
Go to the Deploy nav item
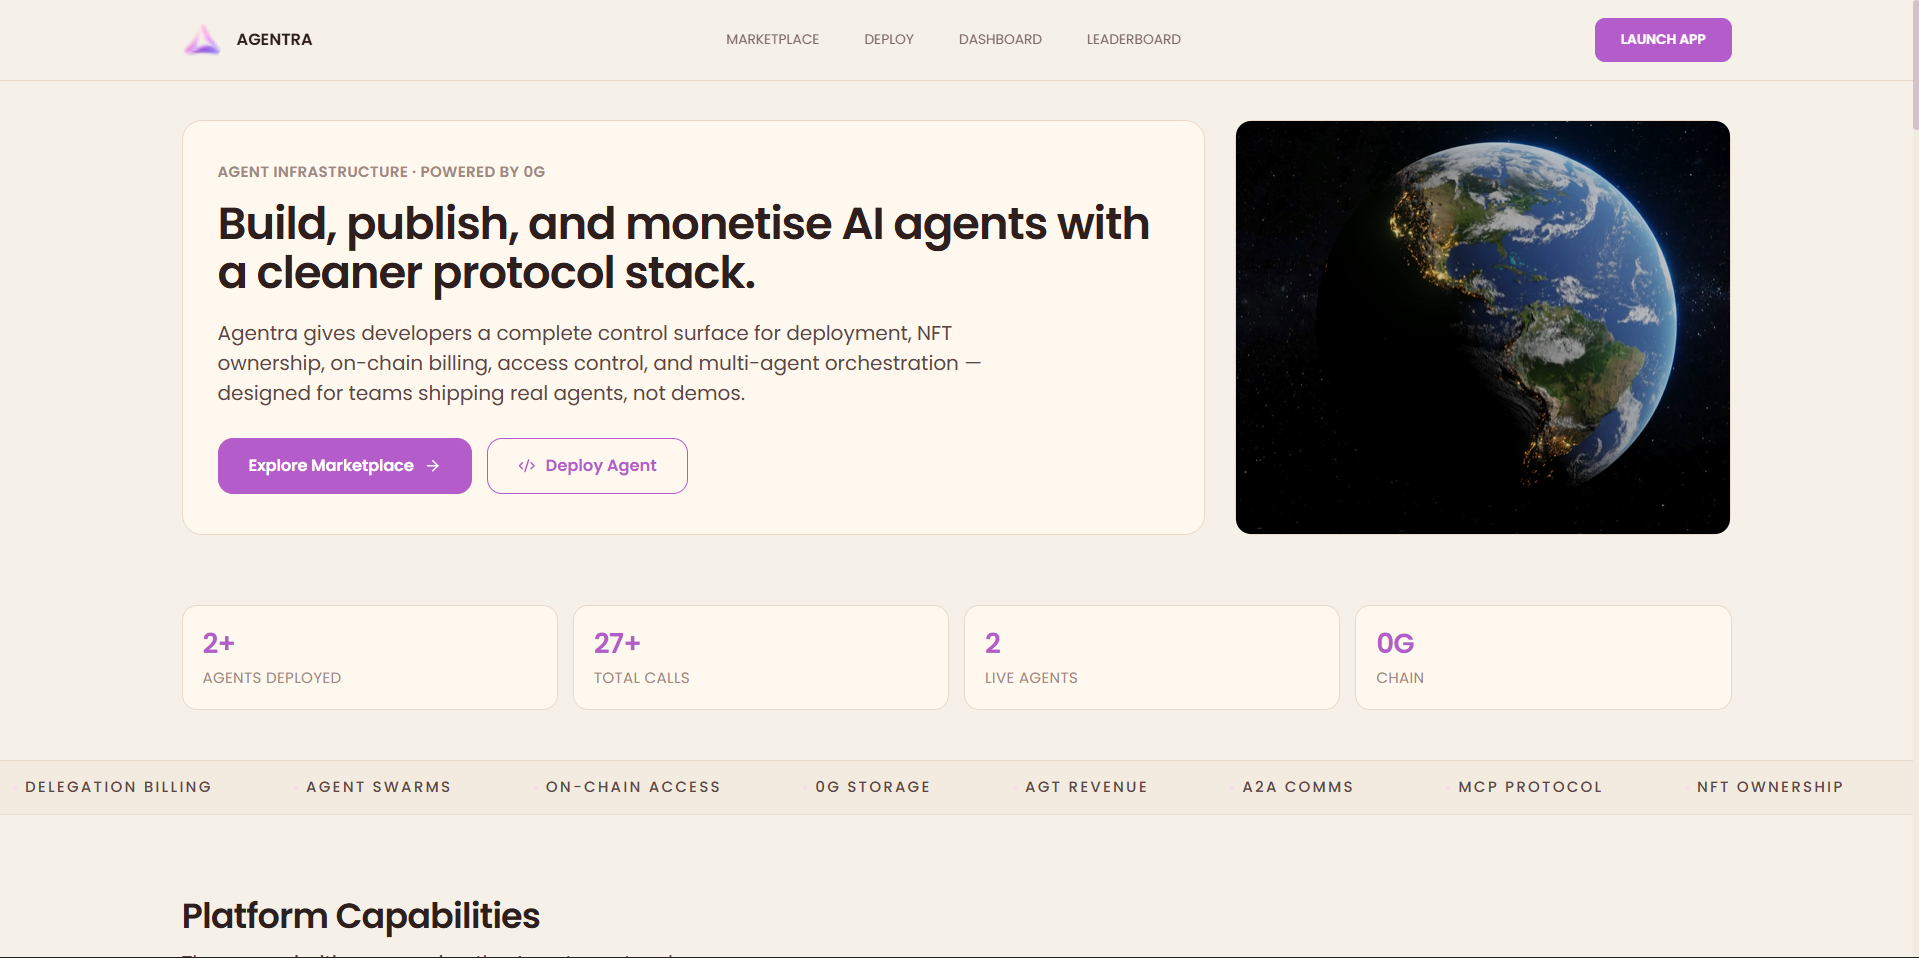[x=889, y=40]
